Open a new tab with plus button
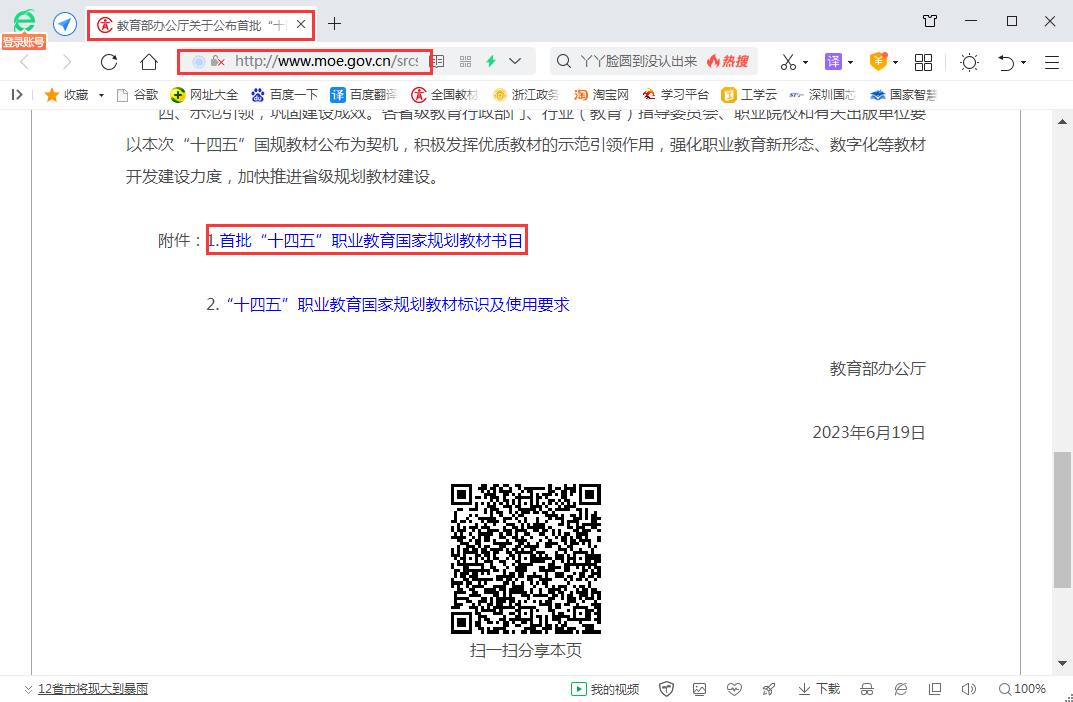The height and width of the screenshot is (702, 1073). pyautogui.click(x=334, y=24)
